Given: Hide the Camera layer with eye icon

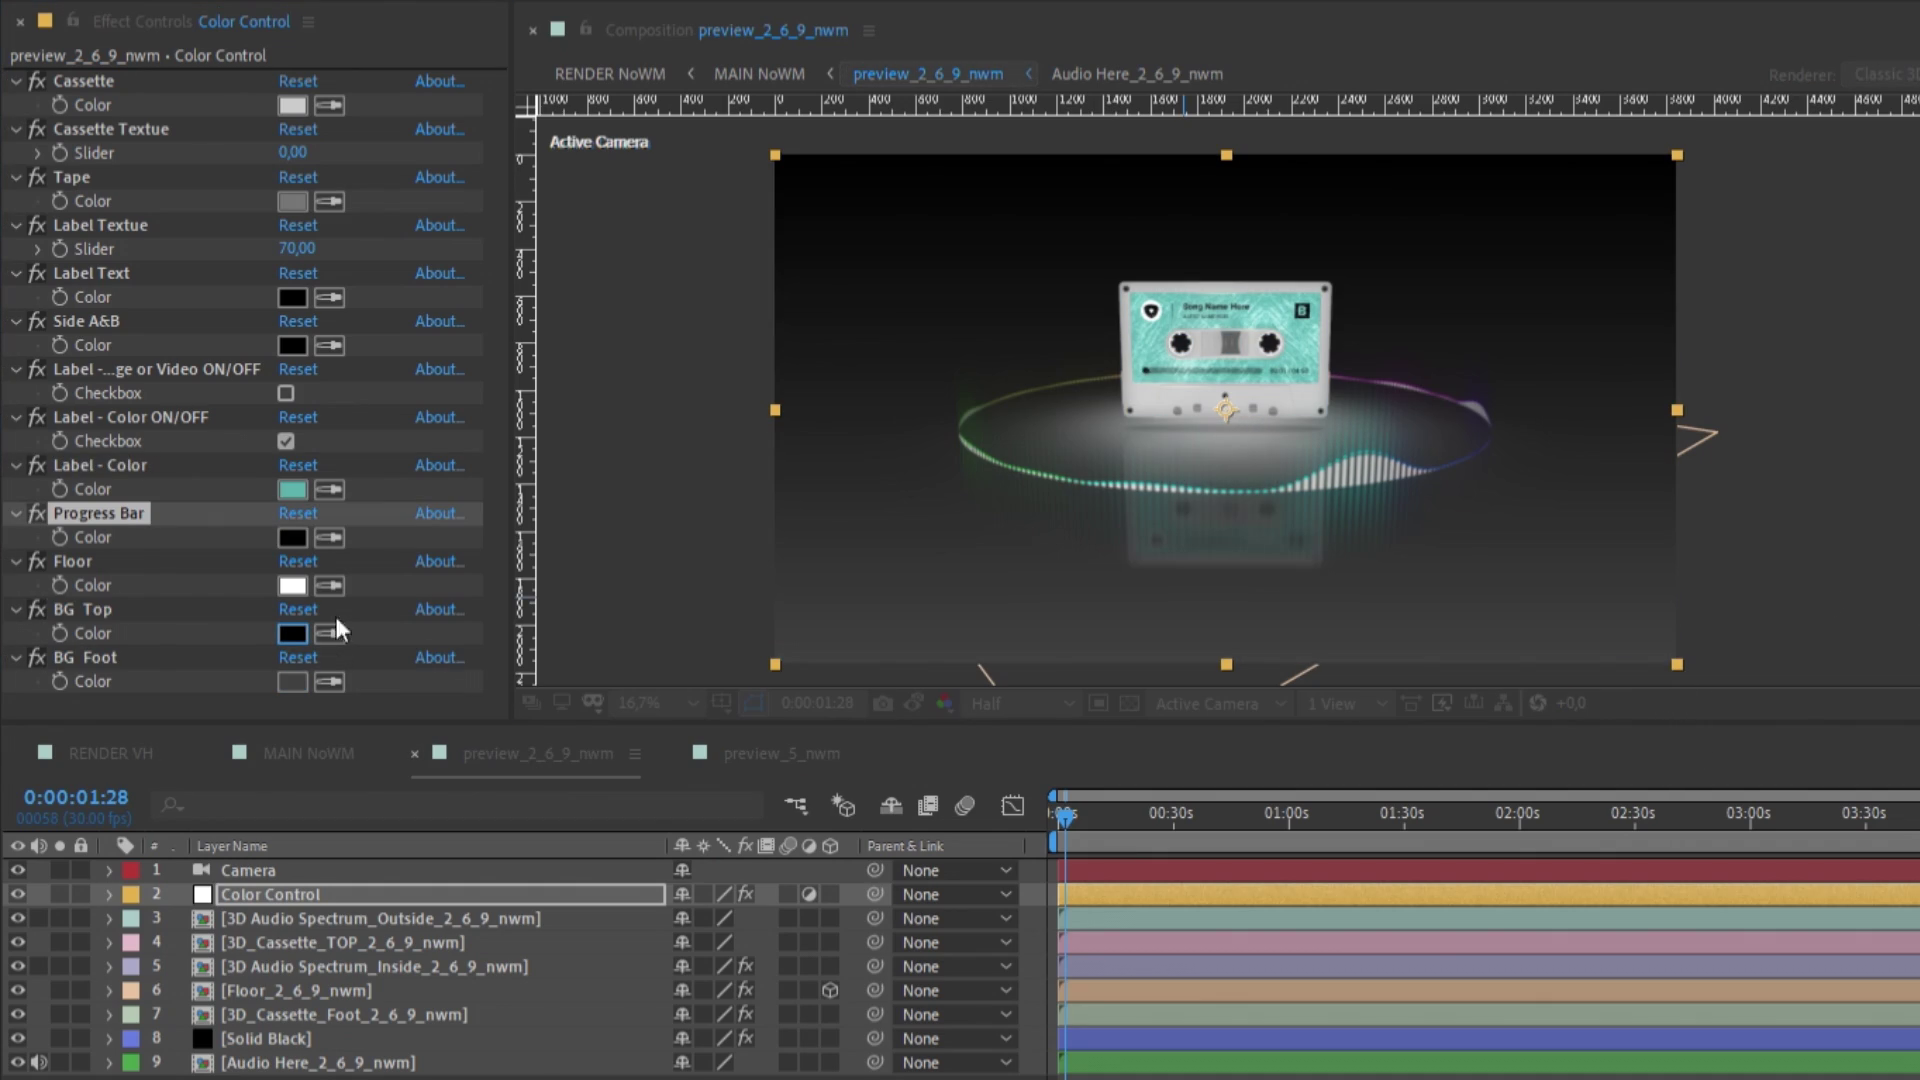Looking at the screenshot, I should click(17, 870).
